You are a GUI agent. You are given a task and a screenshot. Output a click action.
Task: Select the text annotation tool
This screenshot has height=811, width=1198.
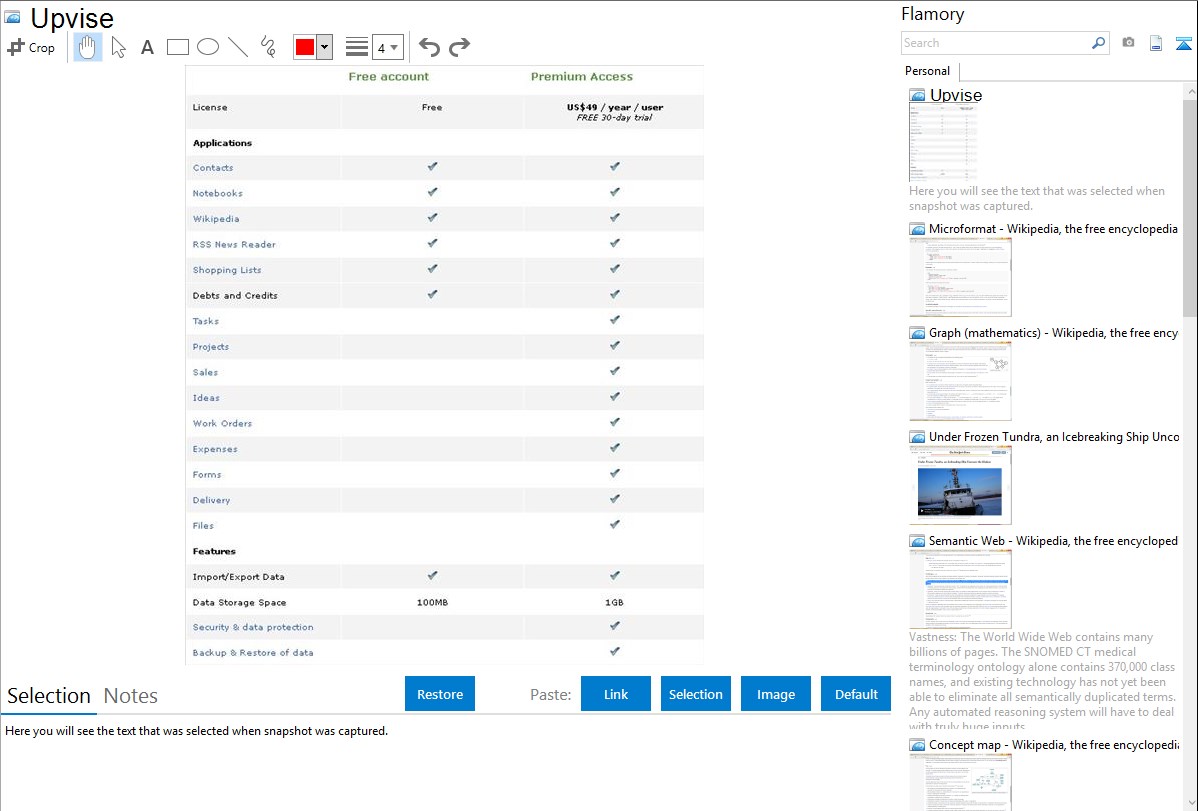point(147,47)
